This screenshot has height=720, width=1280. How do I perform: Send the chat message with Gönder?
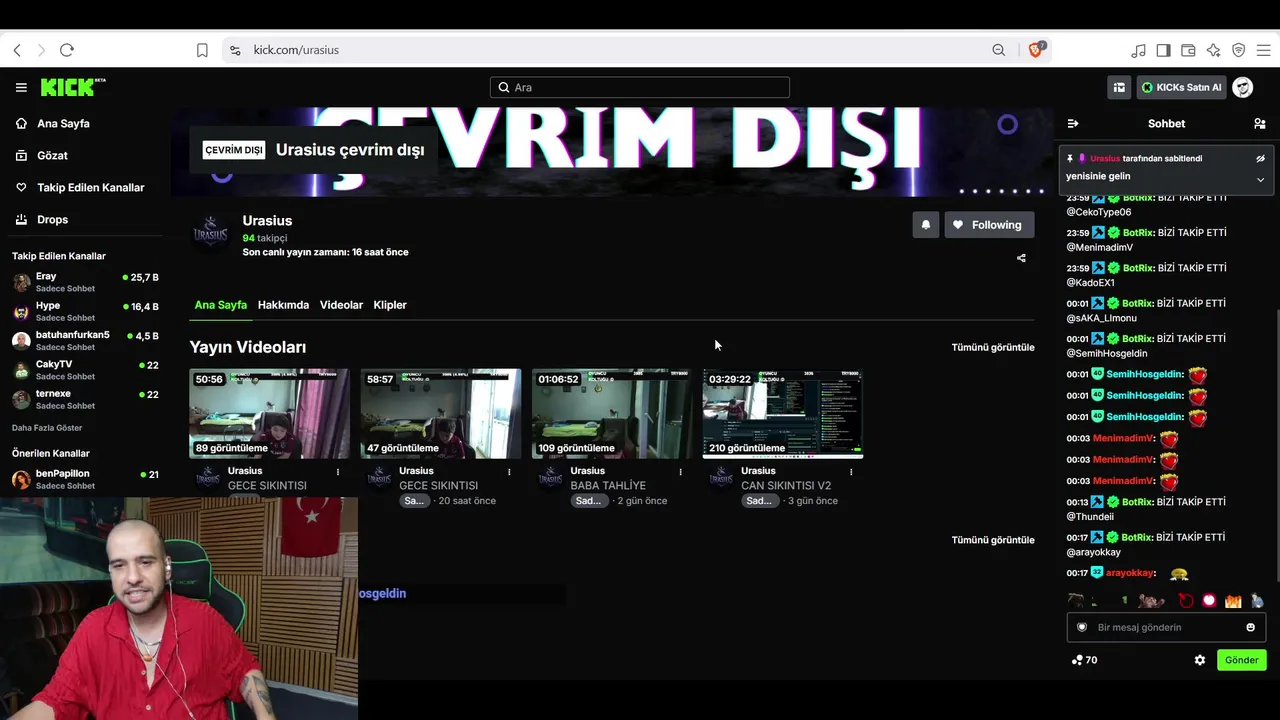click(1241, 660)
